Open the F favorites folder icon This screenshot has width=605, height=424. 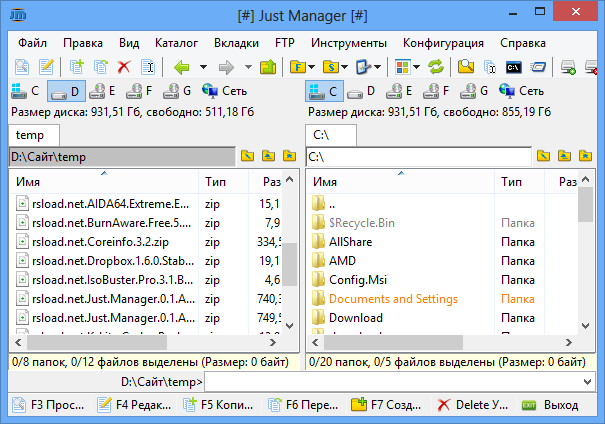(x=297, y=67)
